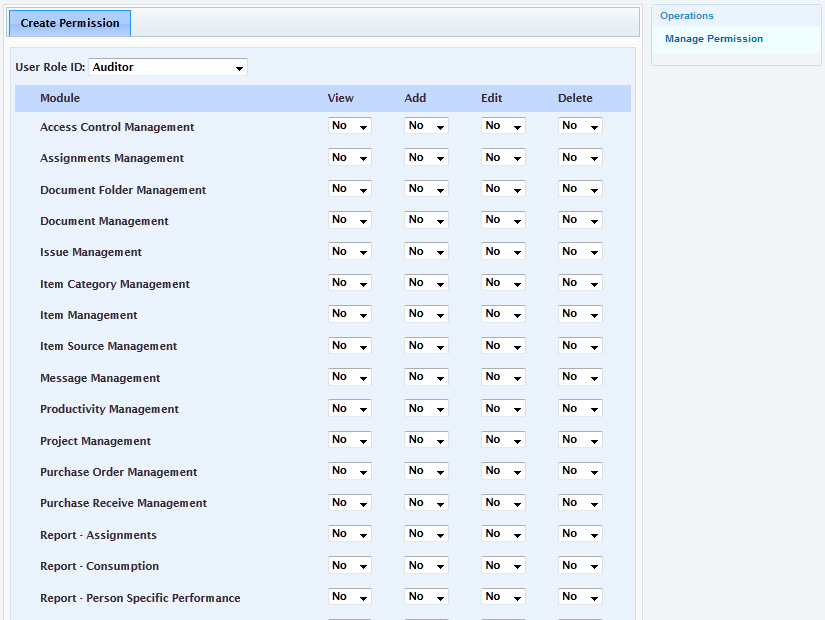This screenshot has height=620, width=825.
Task: Open View dropdown for Access Control Management
Action: click(349, 126)
